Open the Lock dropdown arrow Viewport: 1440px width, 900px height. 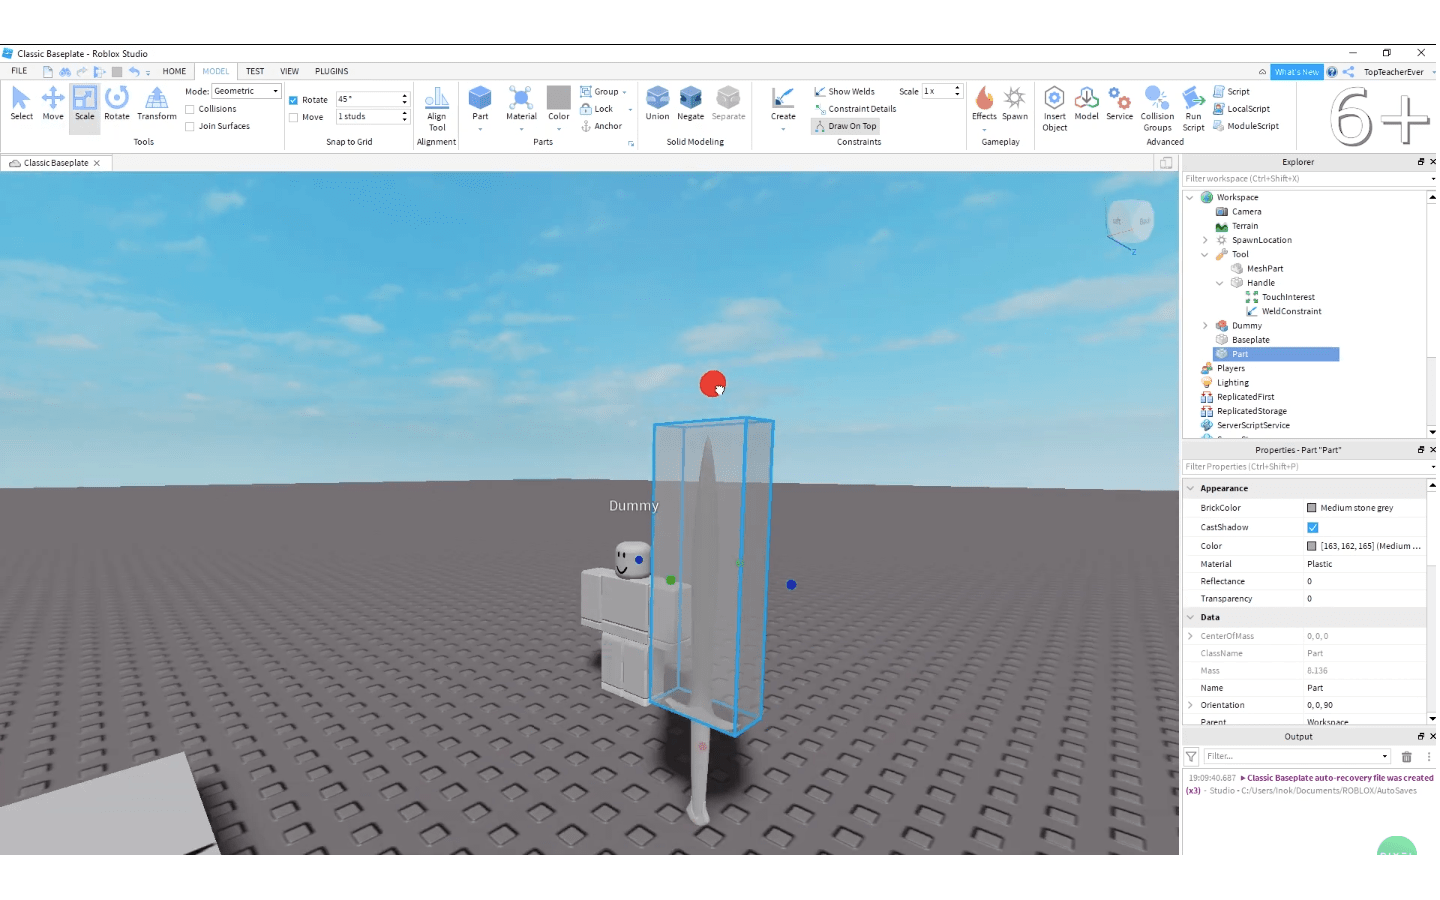click(x=630, y=109)
